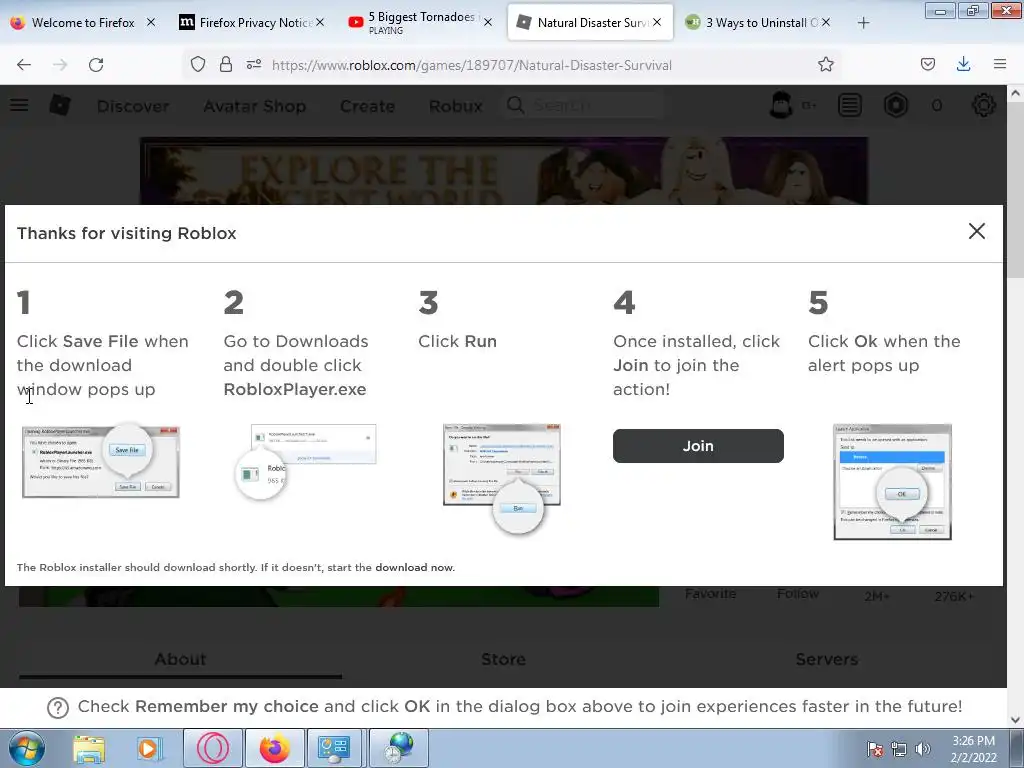Go back with the Firefox back arrow
This screenshot has width=1024, height=768.
point(24,65)
